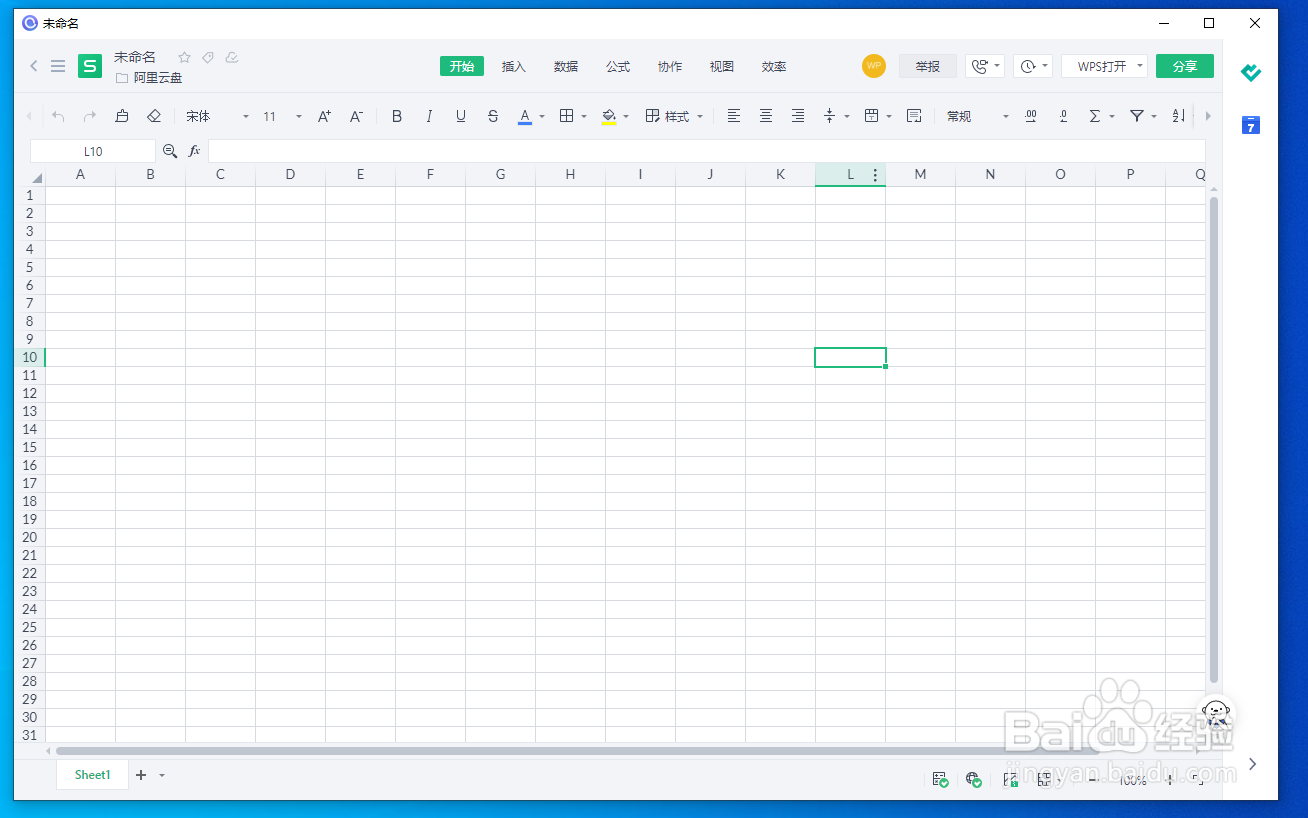Click the zoom in plus button
The height and width of the screenshot is (818, 1308).
pos(1170,779)
